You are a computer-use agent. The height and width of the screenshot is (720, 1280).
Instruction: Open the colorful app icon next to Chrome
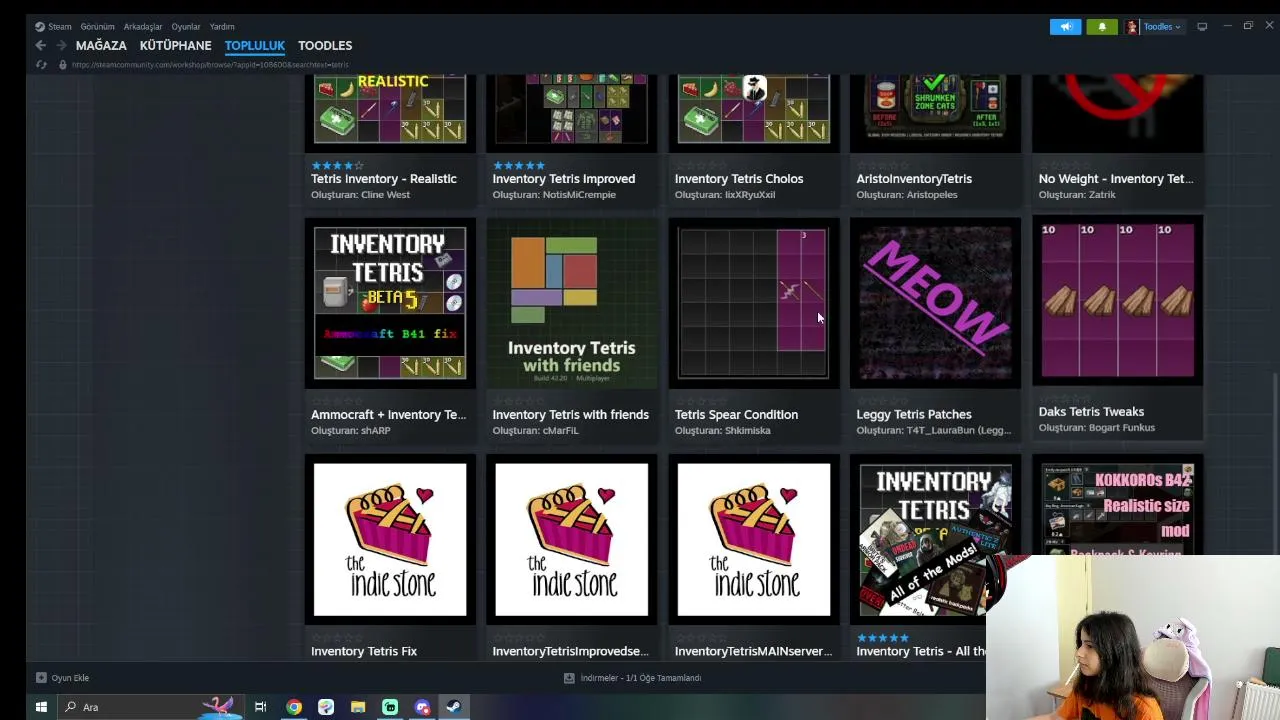(326, 707)
